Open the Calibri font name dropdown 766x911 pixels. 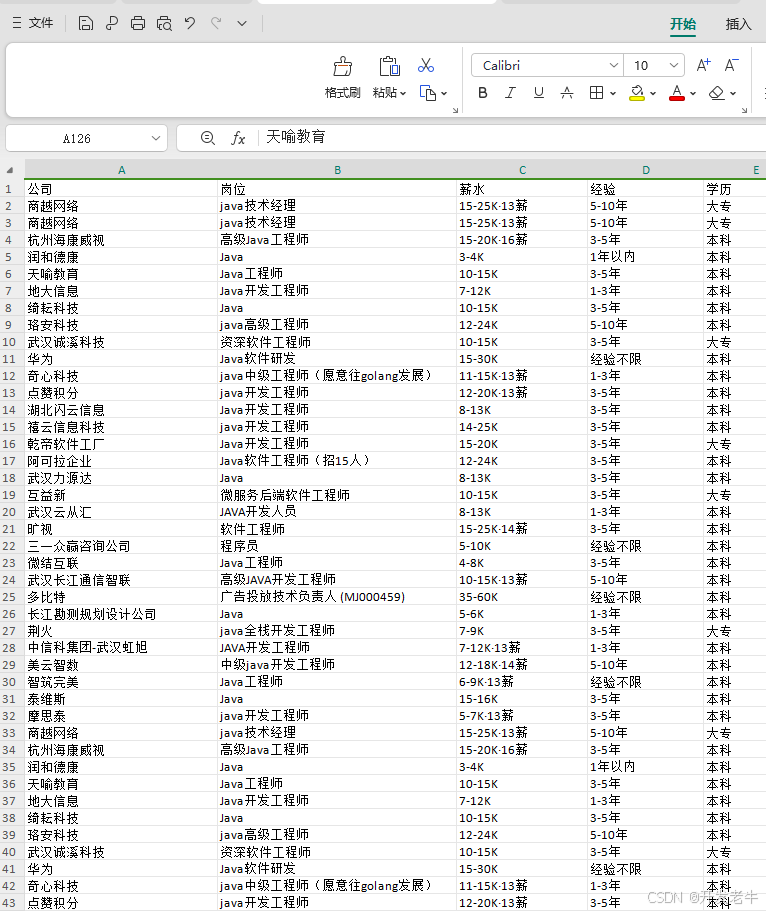point(614,65)
